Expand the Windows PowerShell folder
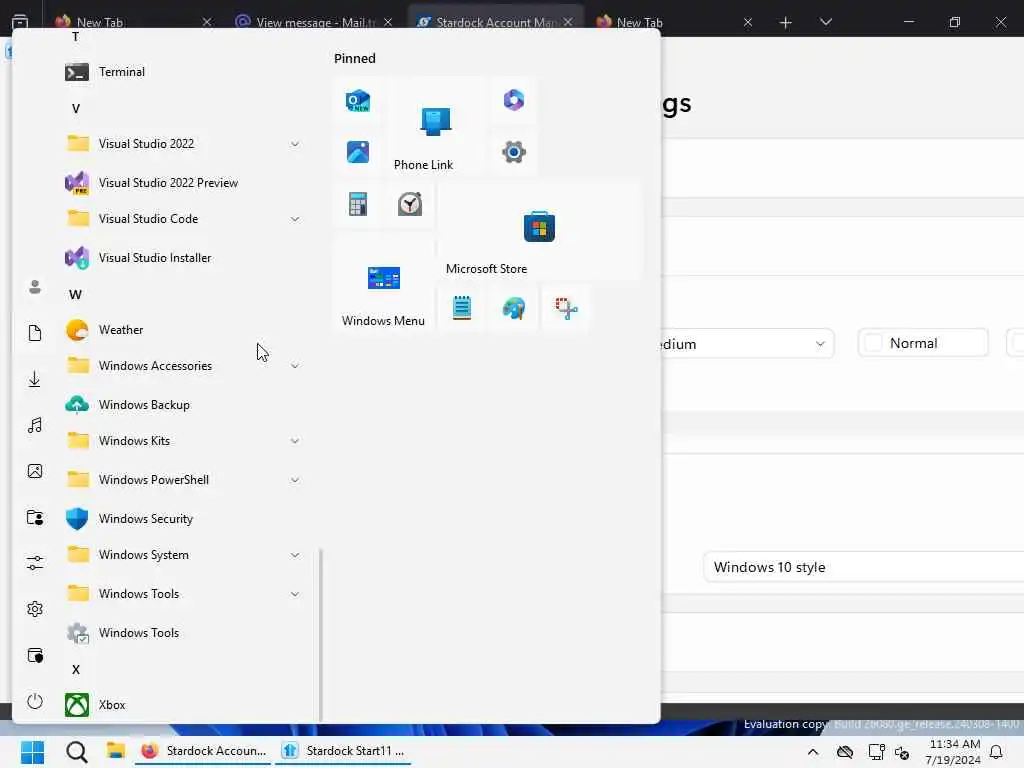The width and height of the screenshot is (1024, 768). 295,480
